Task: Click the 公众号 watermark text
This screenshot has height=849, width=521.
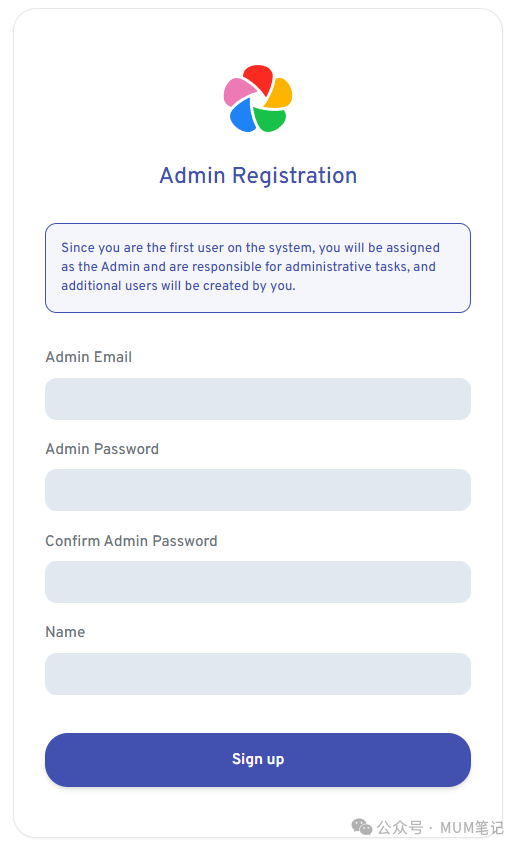Action: pos(400,827)
